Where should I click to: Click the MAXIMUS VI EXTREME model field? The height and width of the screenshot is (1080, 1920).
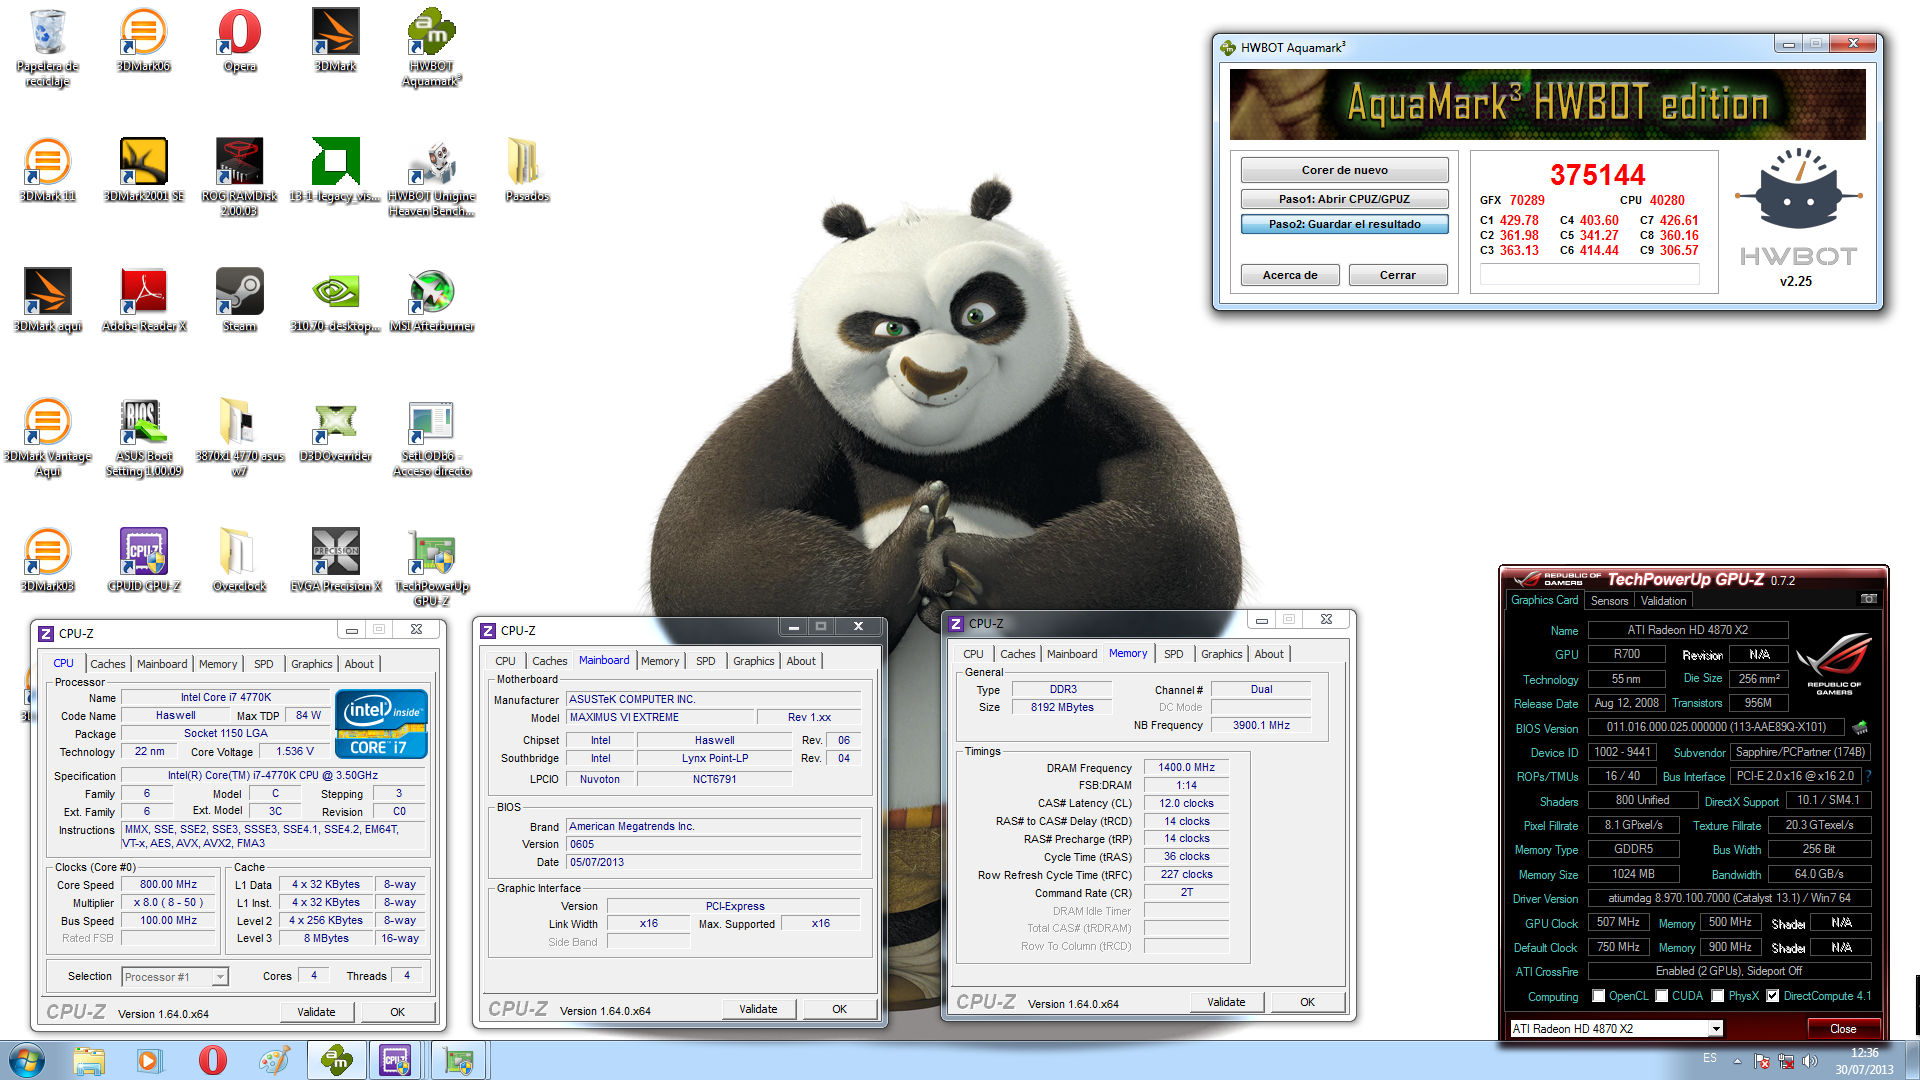click(x=660, y=717)
